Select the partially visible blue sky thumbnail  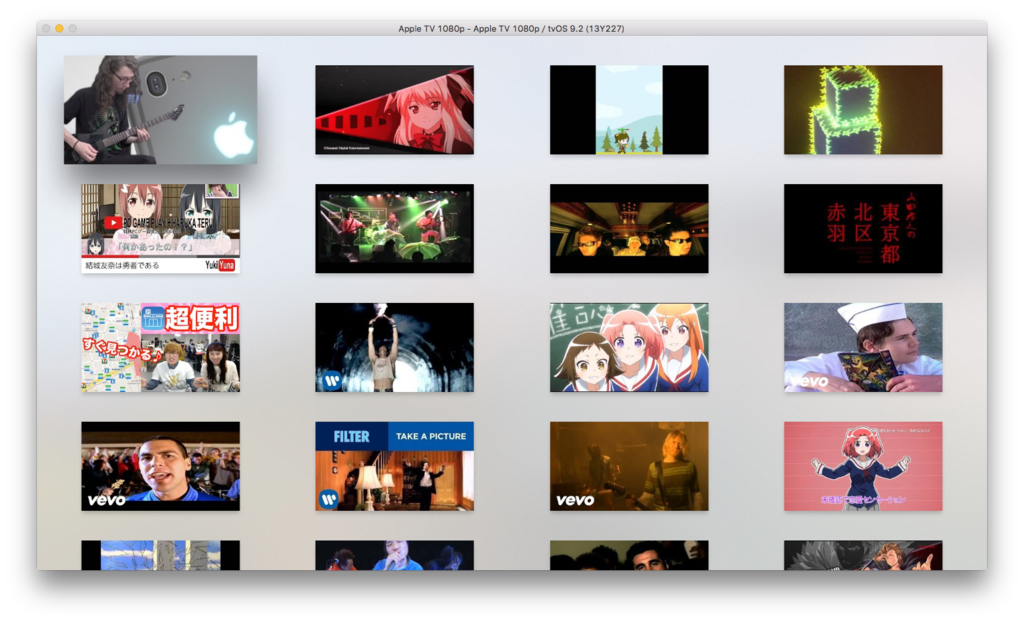(x=160, y=555)
